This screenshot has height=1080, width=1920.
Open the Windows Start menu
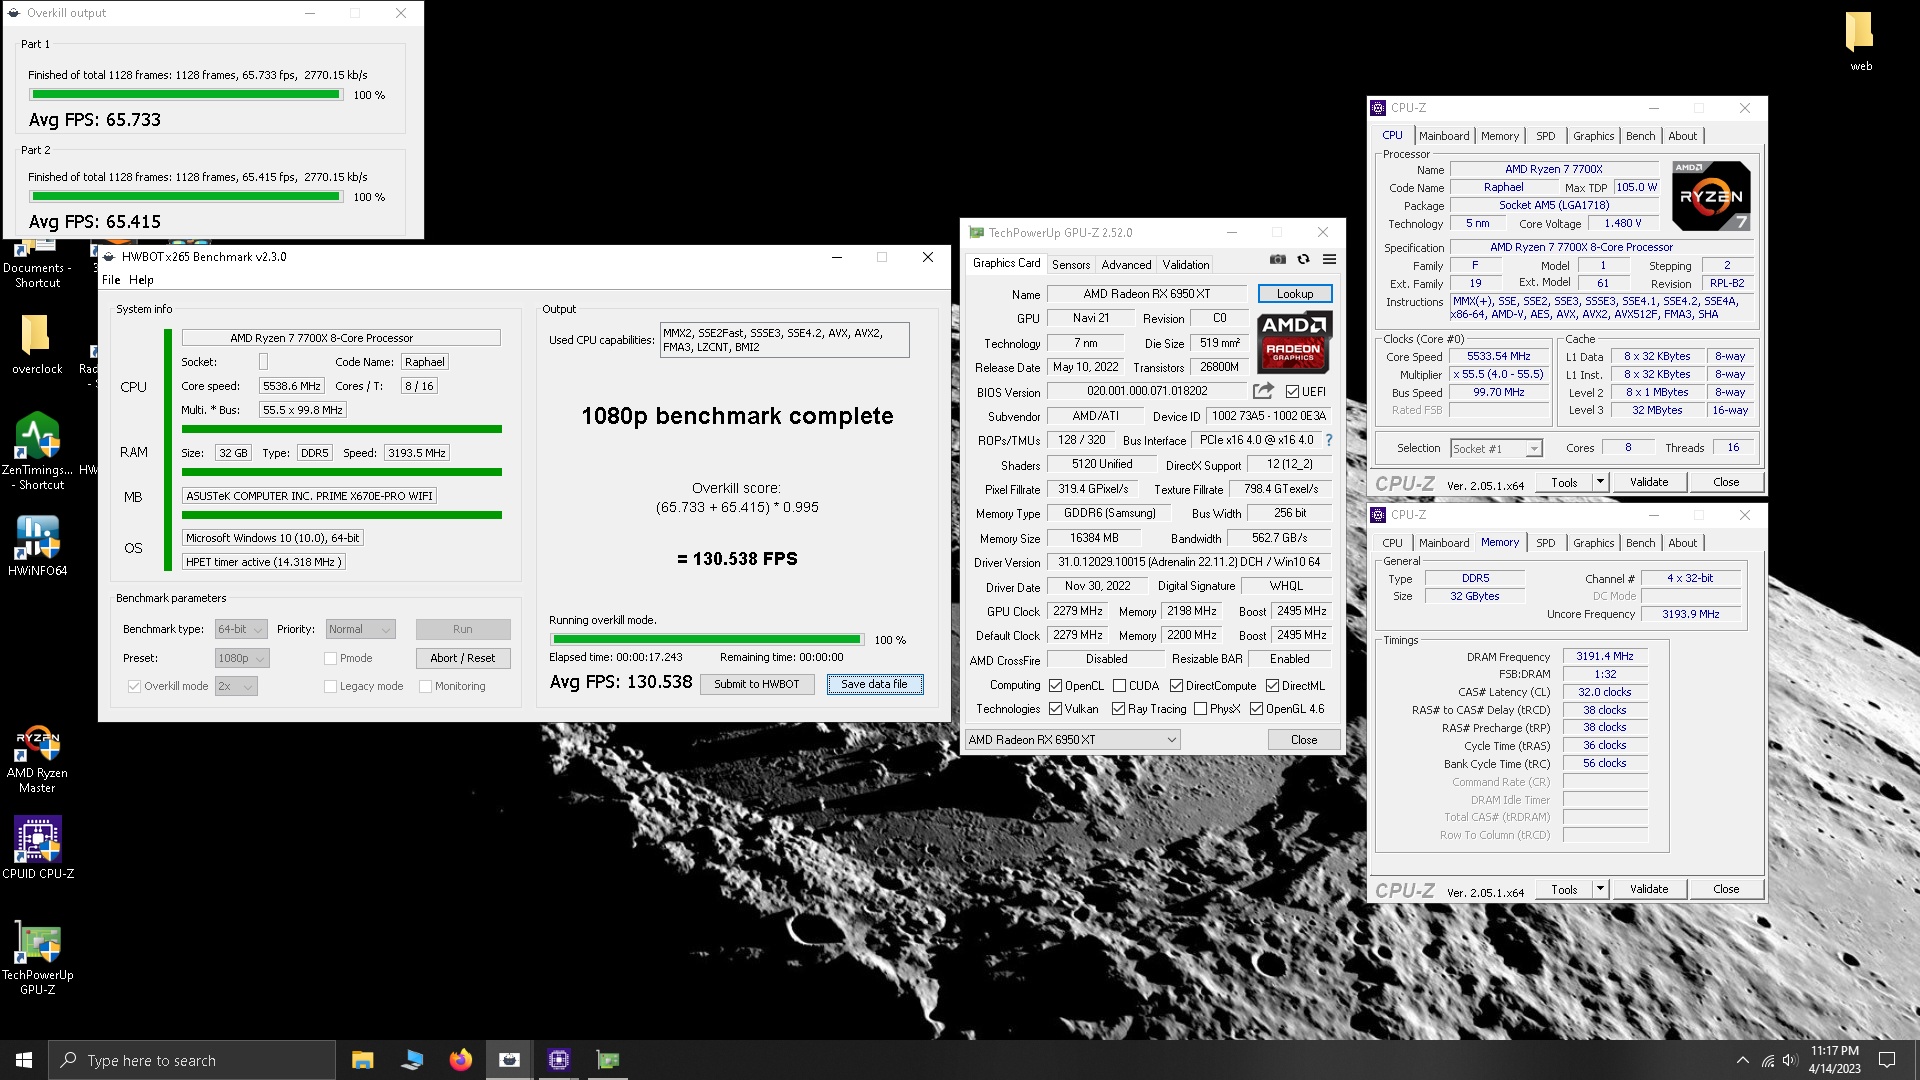tap(24, 1060)
